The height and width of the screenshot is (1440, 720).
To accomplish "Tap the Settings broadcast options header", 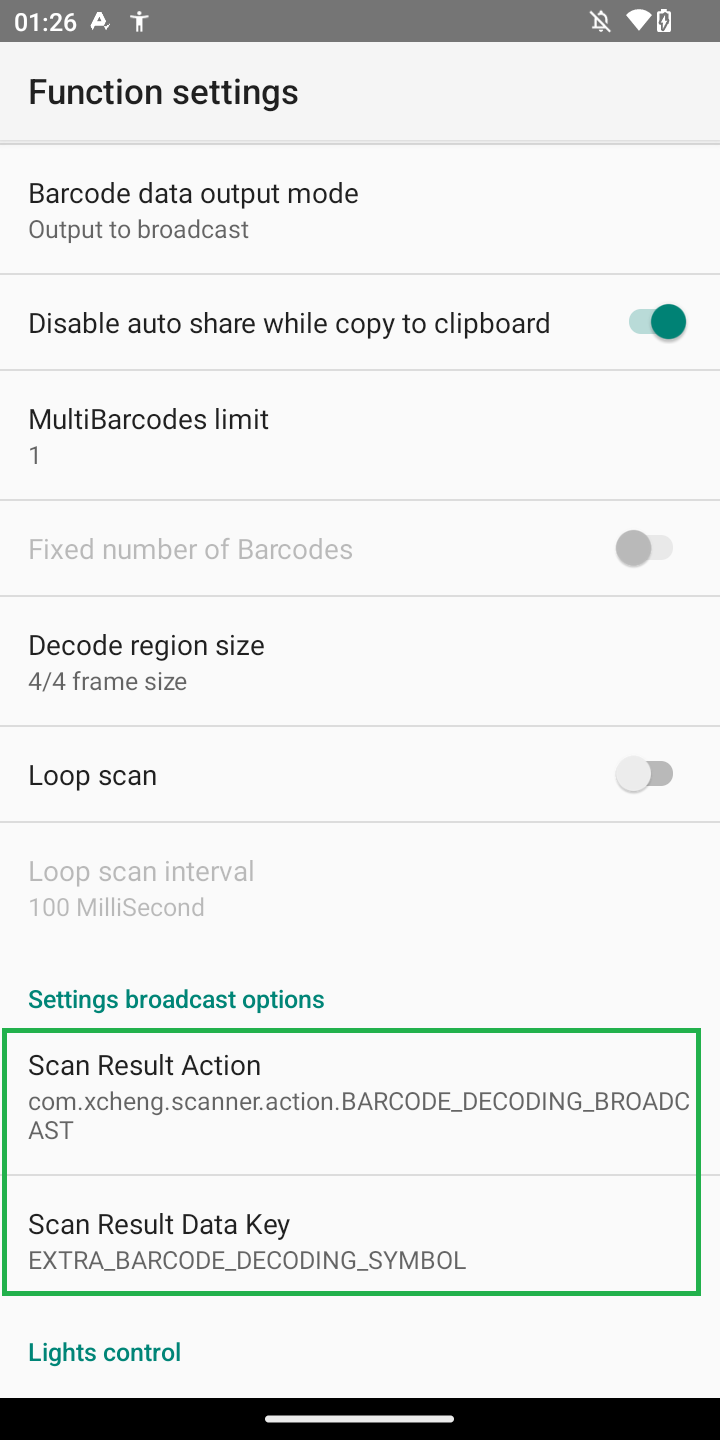I will 176,999.
